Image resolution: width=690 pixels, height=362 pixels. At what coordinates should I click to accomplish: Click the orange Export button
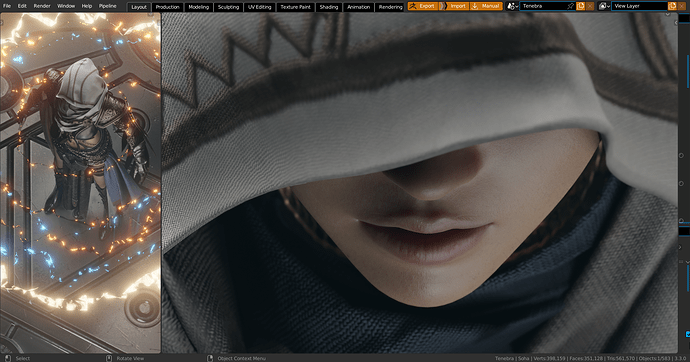(423, 6)
